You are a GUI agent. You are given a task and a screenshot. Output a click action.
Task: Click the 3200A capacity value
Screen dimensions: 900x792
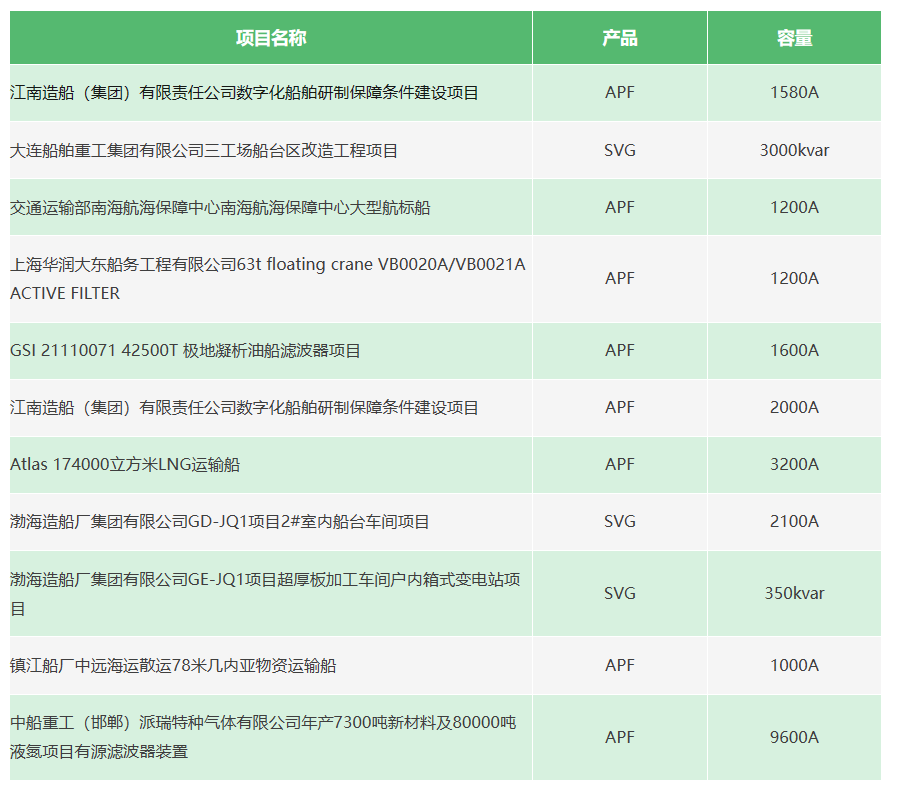click(x=794, y=464)
